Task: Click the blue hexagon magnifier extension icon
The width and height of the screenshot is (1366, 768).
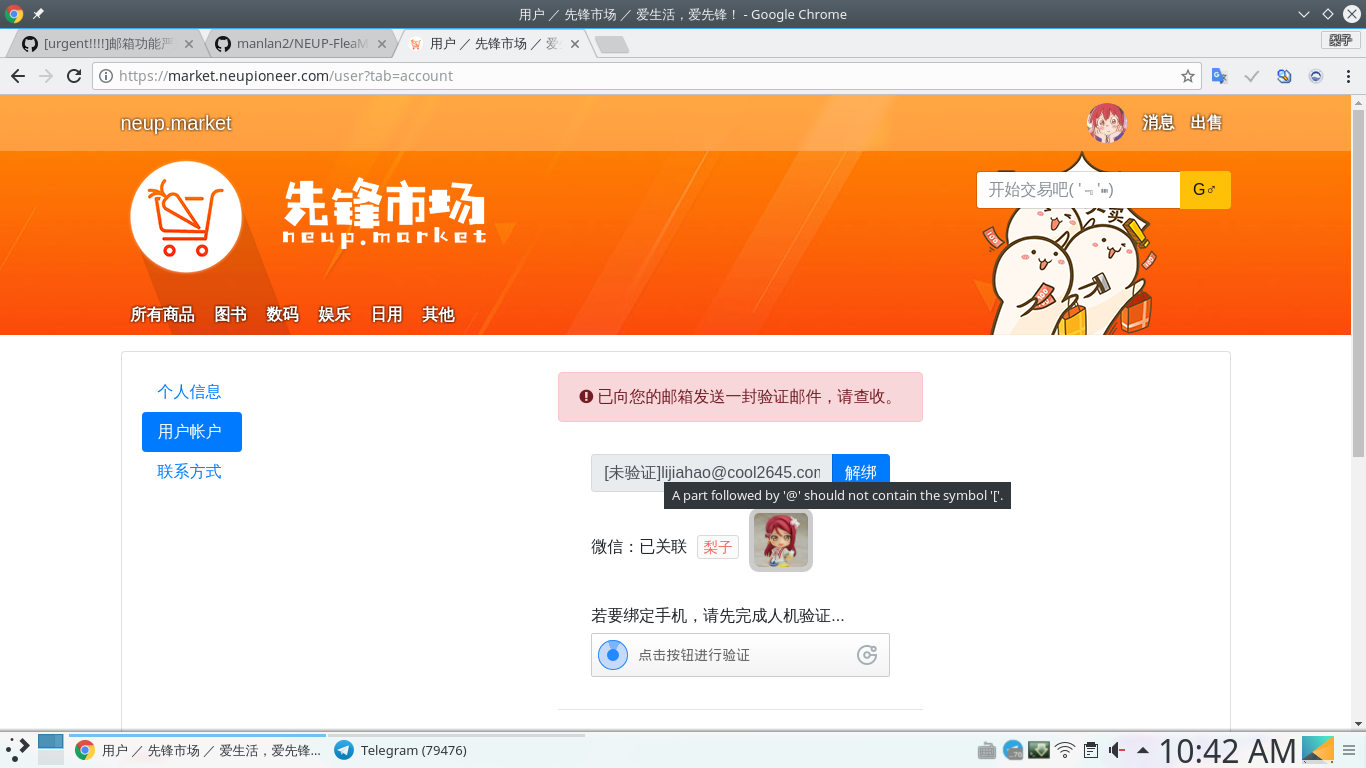Action: tap(1284, 76)
